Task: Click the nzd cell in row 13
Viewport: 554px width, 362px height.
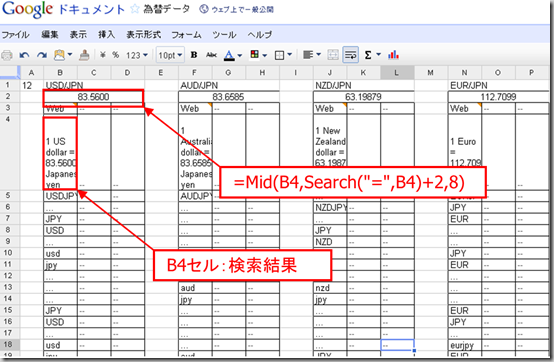Action: (x=330, y=288)
